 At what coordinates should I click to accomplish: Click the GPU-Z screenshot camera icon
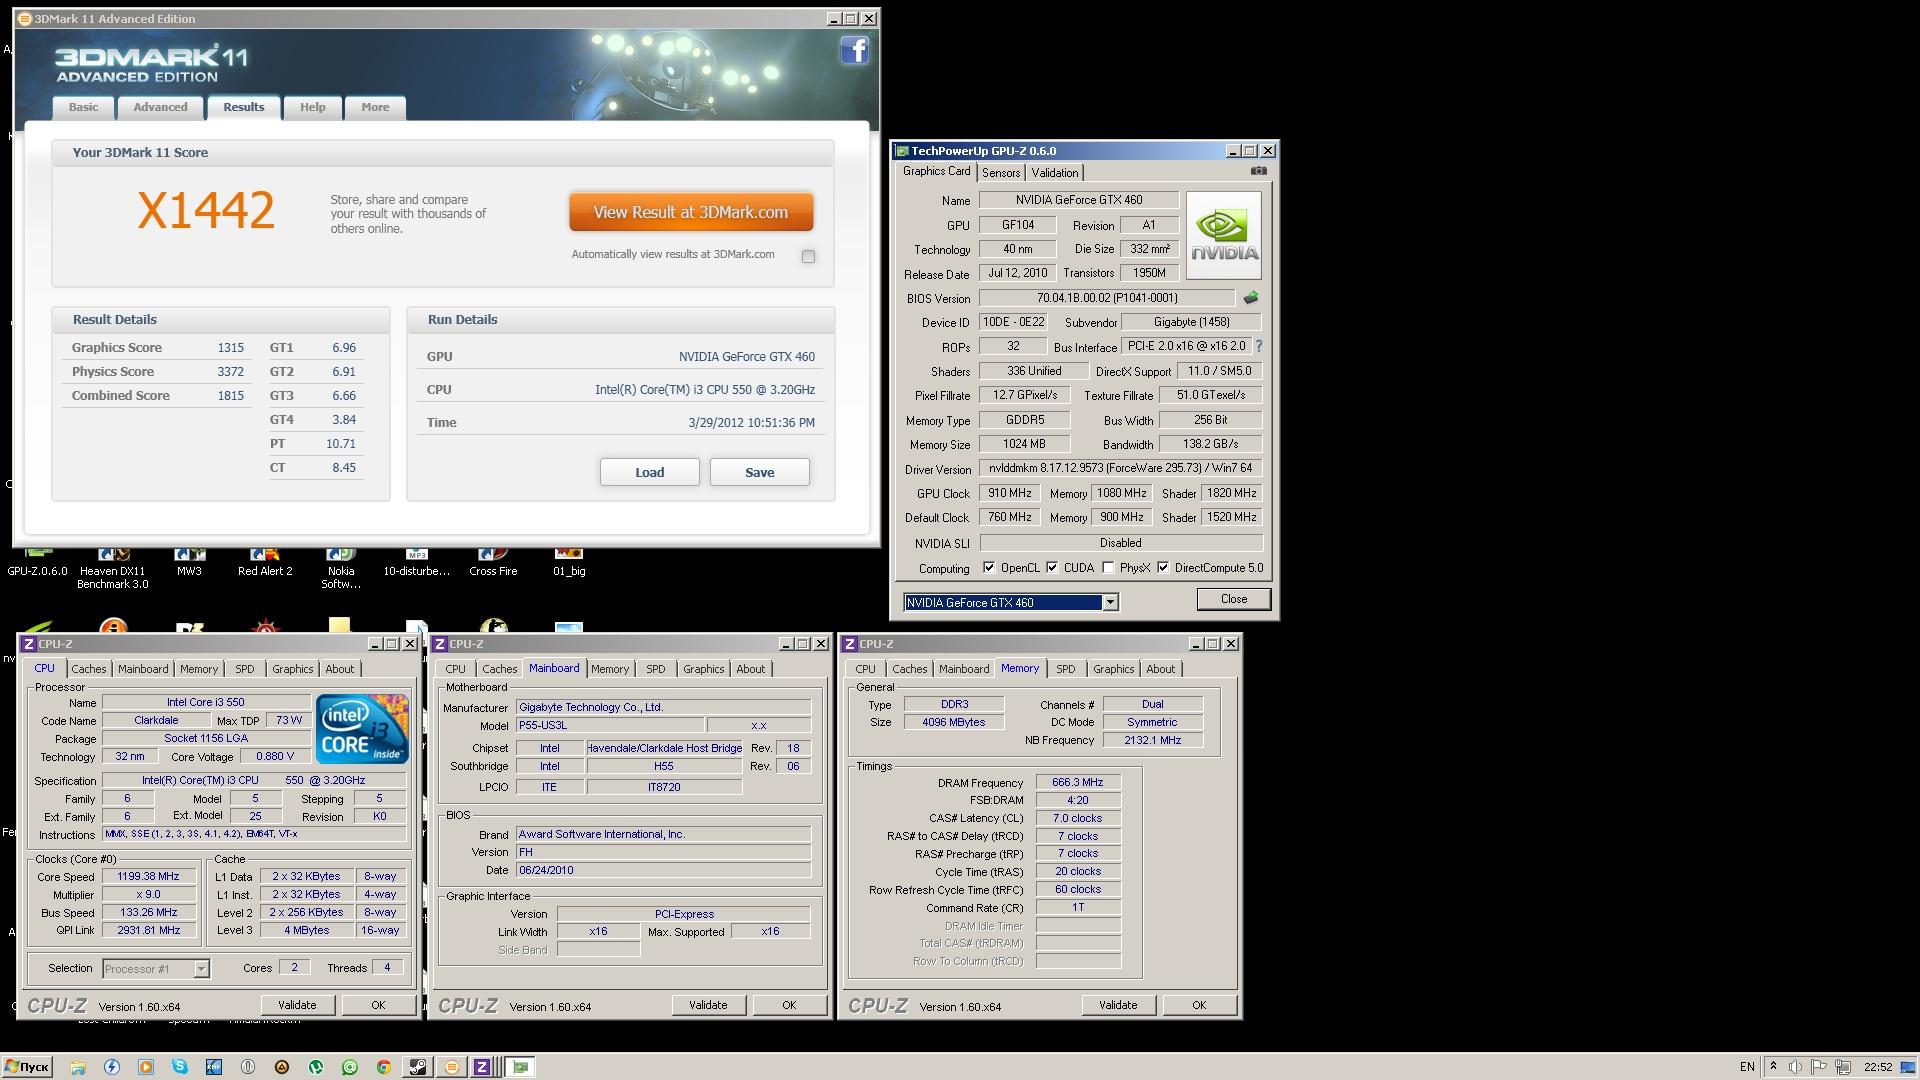pyautogui.click(x=1258, y=171)
